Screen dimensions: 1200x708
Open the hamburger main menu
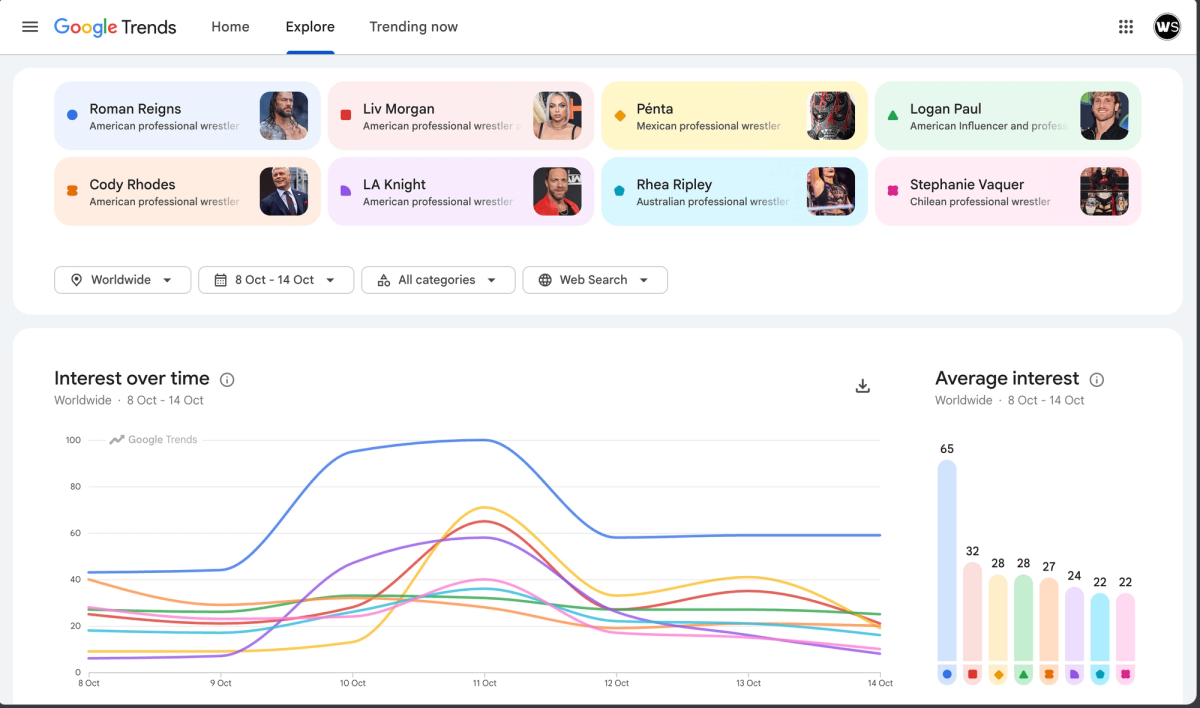[30, 27]
